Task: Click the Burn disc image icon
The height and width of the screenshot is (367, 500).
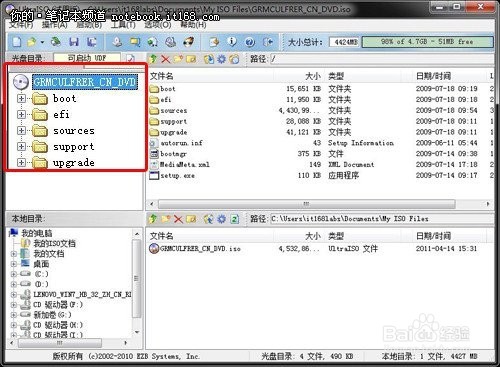Action: pos(189,42)
